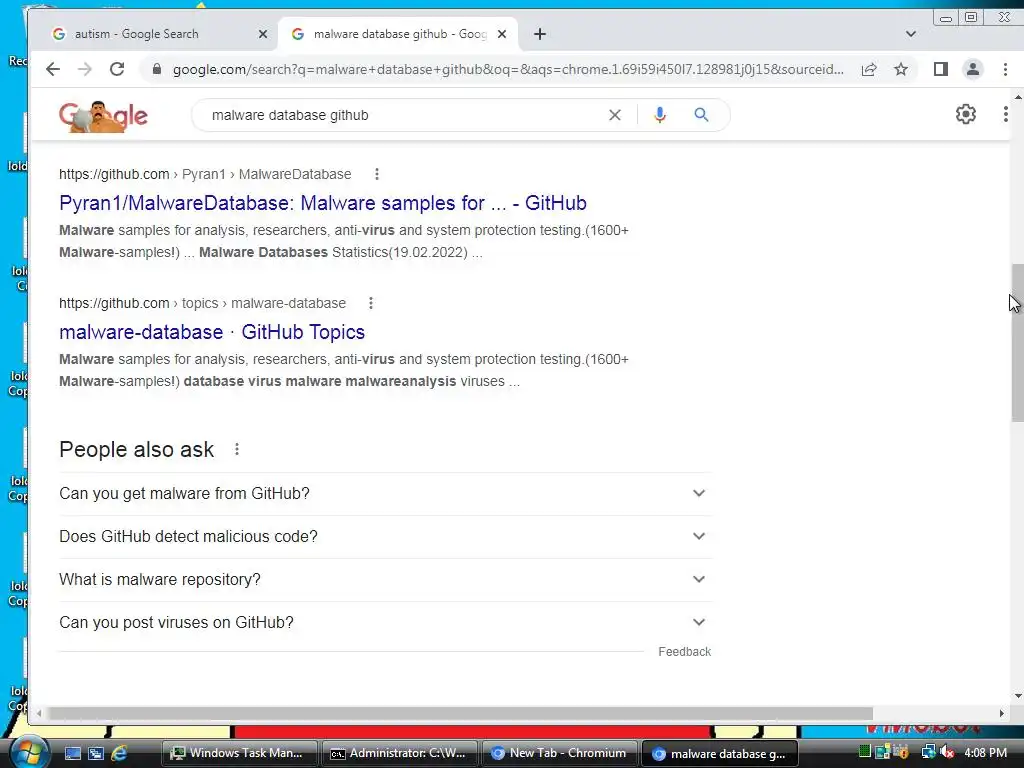Viewport: 1024px width, 768px height.
Task: Click the 4:08 PM clock
Action: click(985, 753)
